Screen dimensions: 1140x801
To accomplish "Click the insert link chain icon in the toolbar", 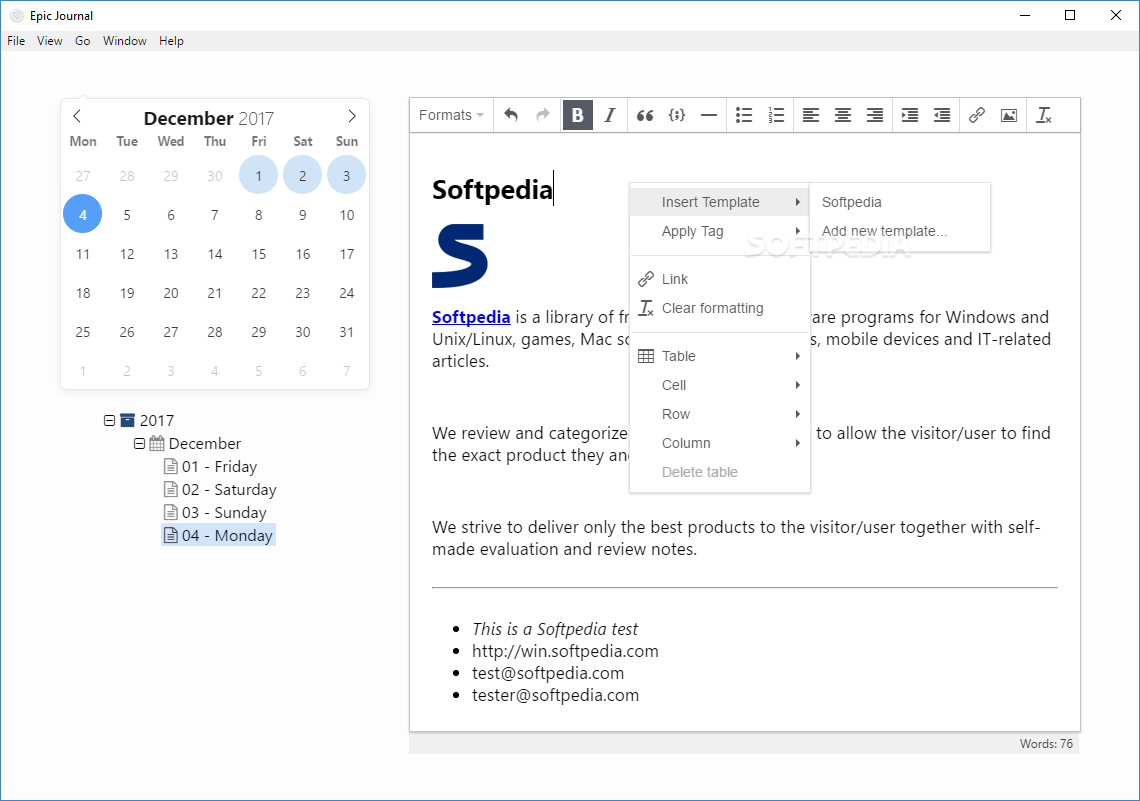I will pos(976,115).
